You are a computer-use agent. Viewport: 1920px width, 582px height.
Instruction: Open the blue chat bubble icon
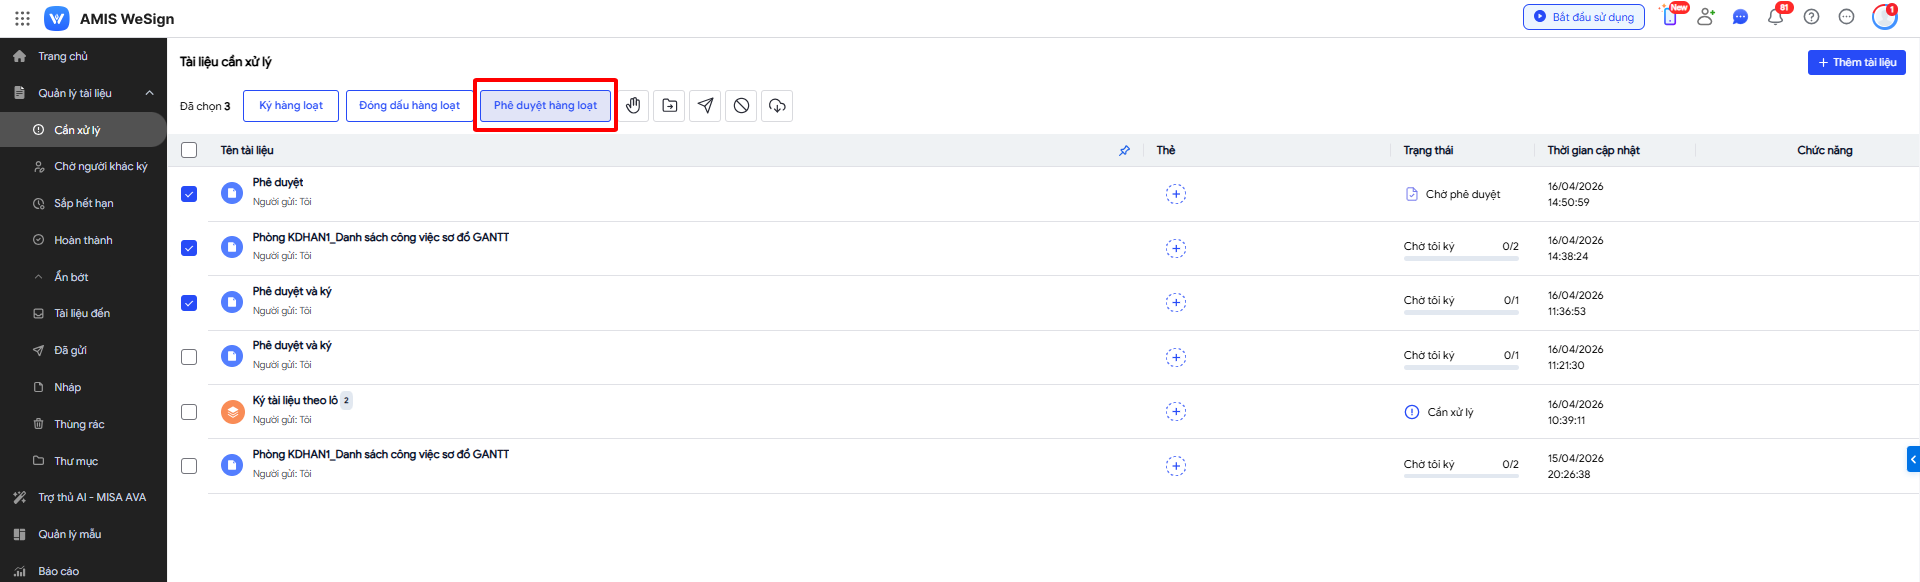coord(1740,17)
